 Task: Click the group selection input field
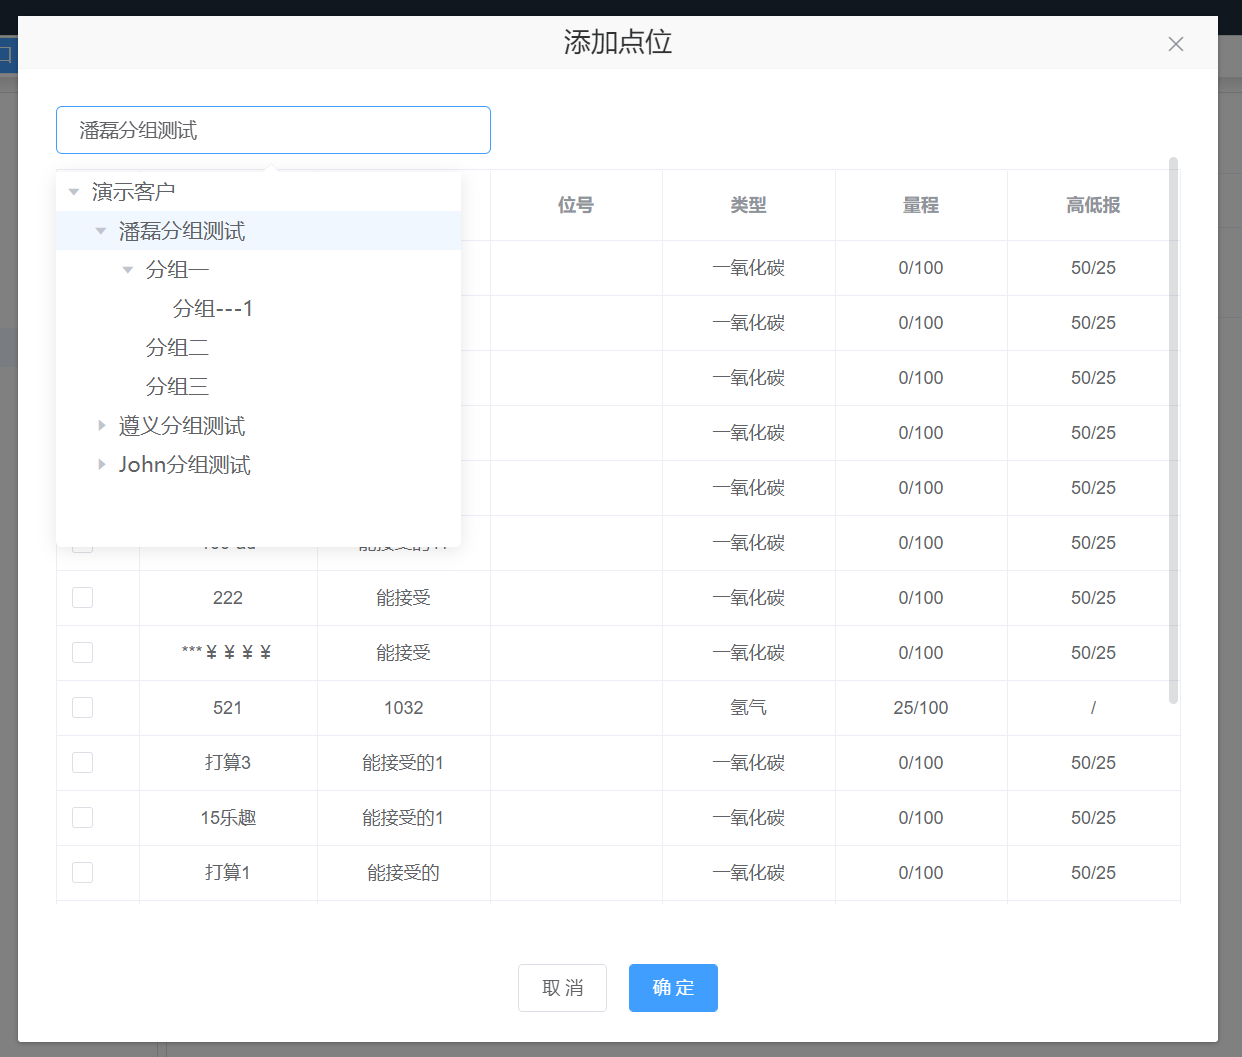(273, 130)
